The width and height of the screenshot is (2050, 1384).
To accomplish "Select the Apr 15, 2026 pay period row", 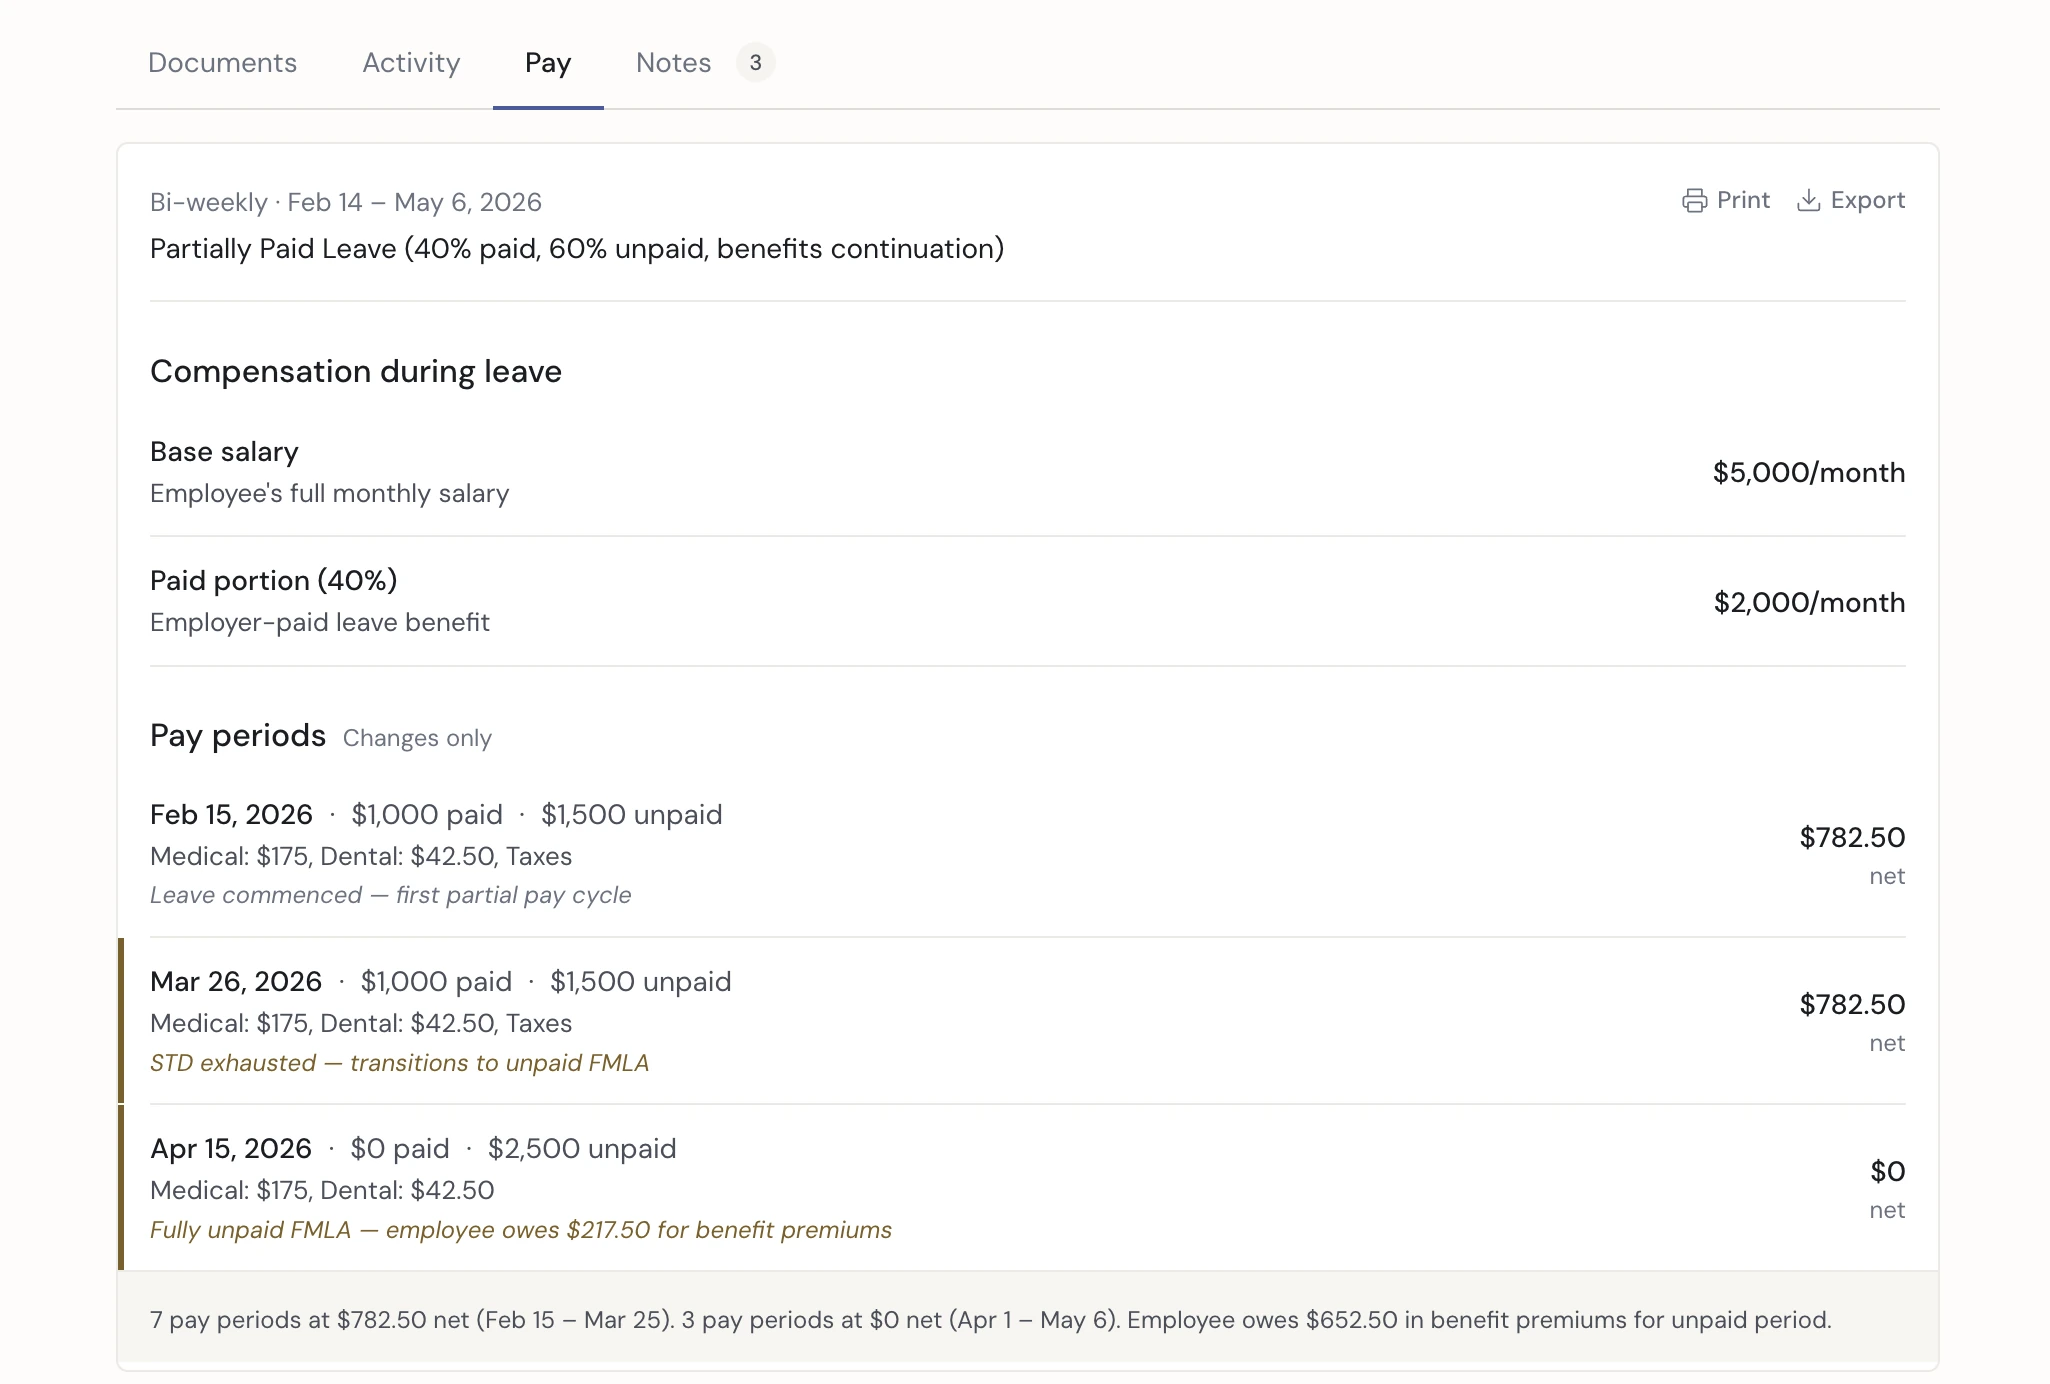I will click(231, 1149).
